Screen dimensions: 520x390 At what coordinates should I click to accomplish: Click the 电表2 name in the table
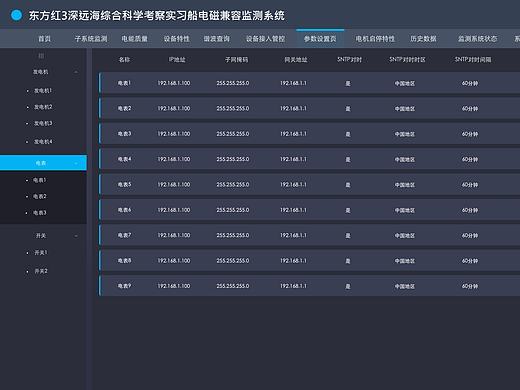(x=124, y=109)
